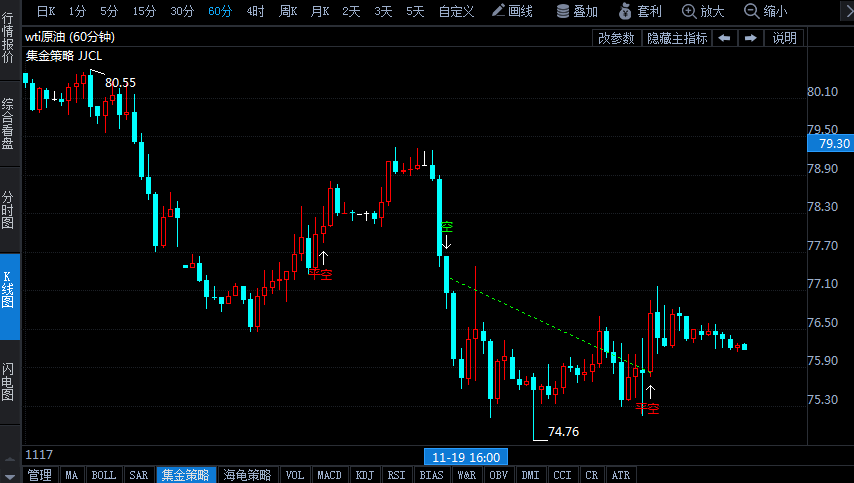Click the 管理 indicator manager tab
Image resolution: width=854 pixels, height=483 pixels.
(40, 475)
